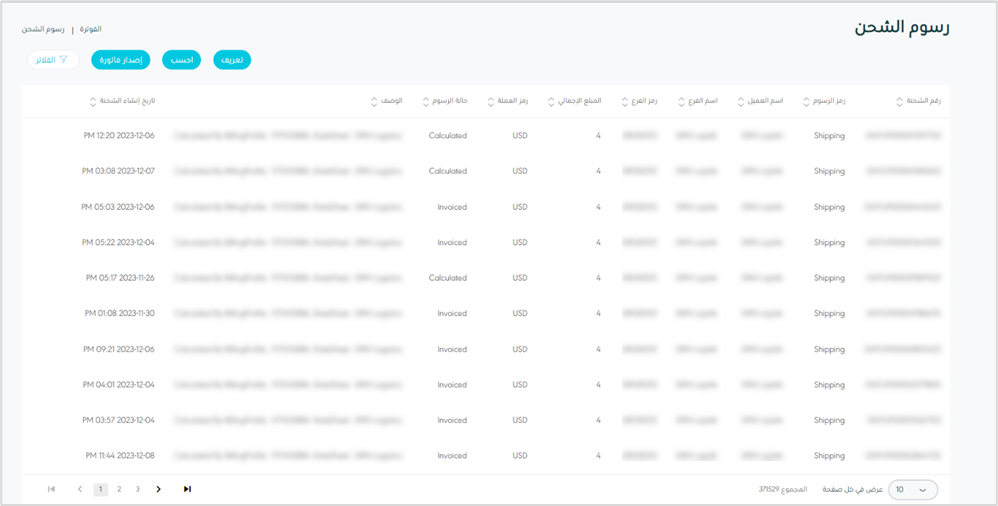The width and height of the screenshot is (998, 506).
Task: Go to page 3
Action: [137, 489]
